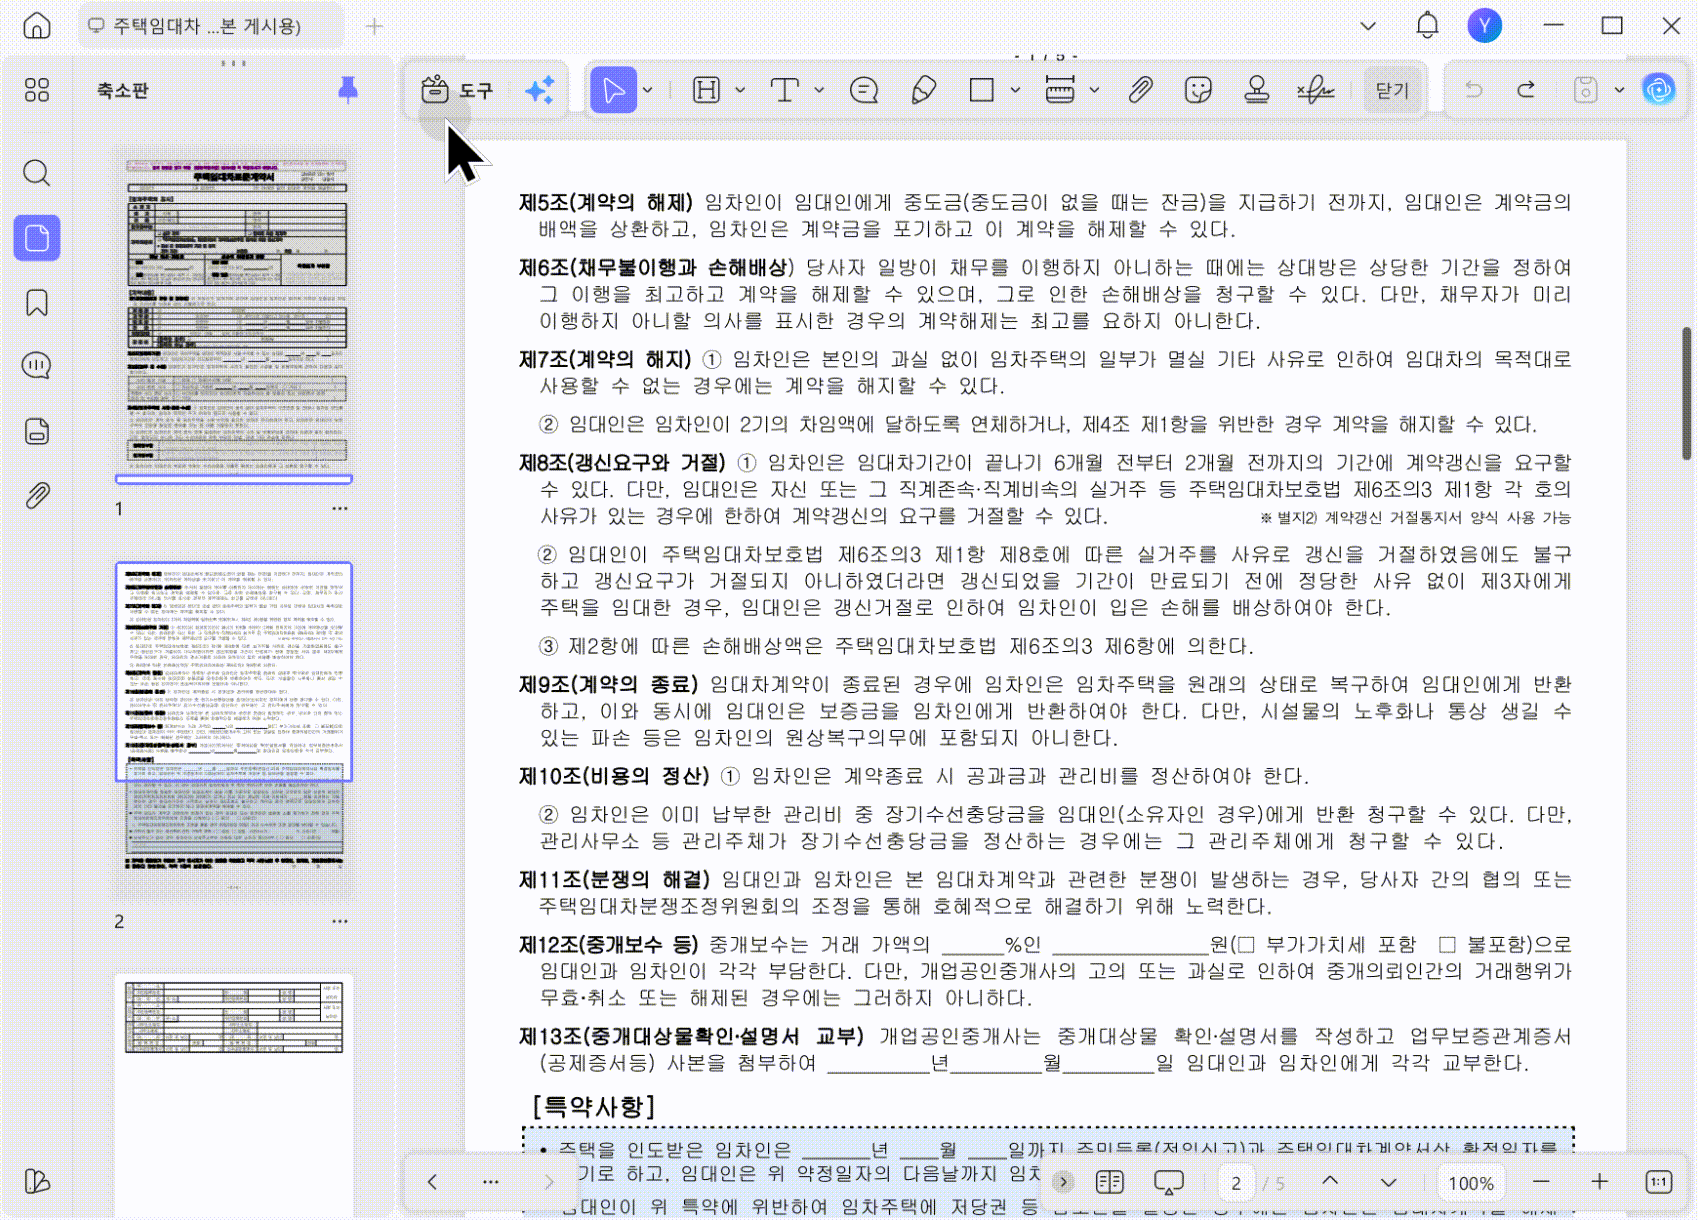1698x1220 pixels.
Task: Select page 3 thumbnail
Action: pos(234,1094)
